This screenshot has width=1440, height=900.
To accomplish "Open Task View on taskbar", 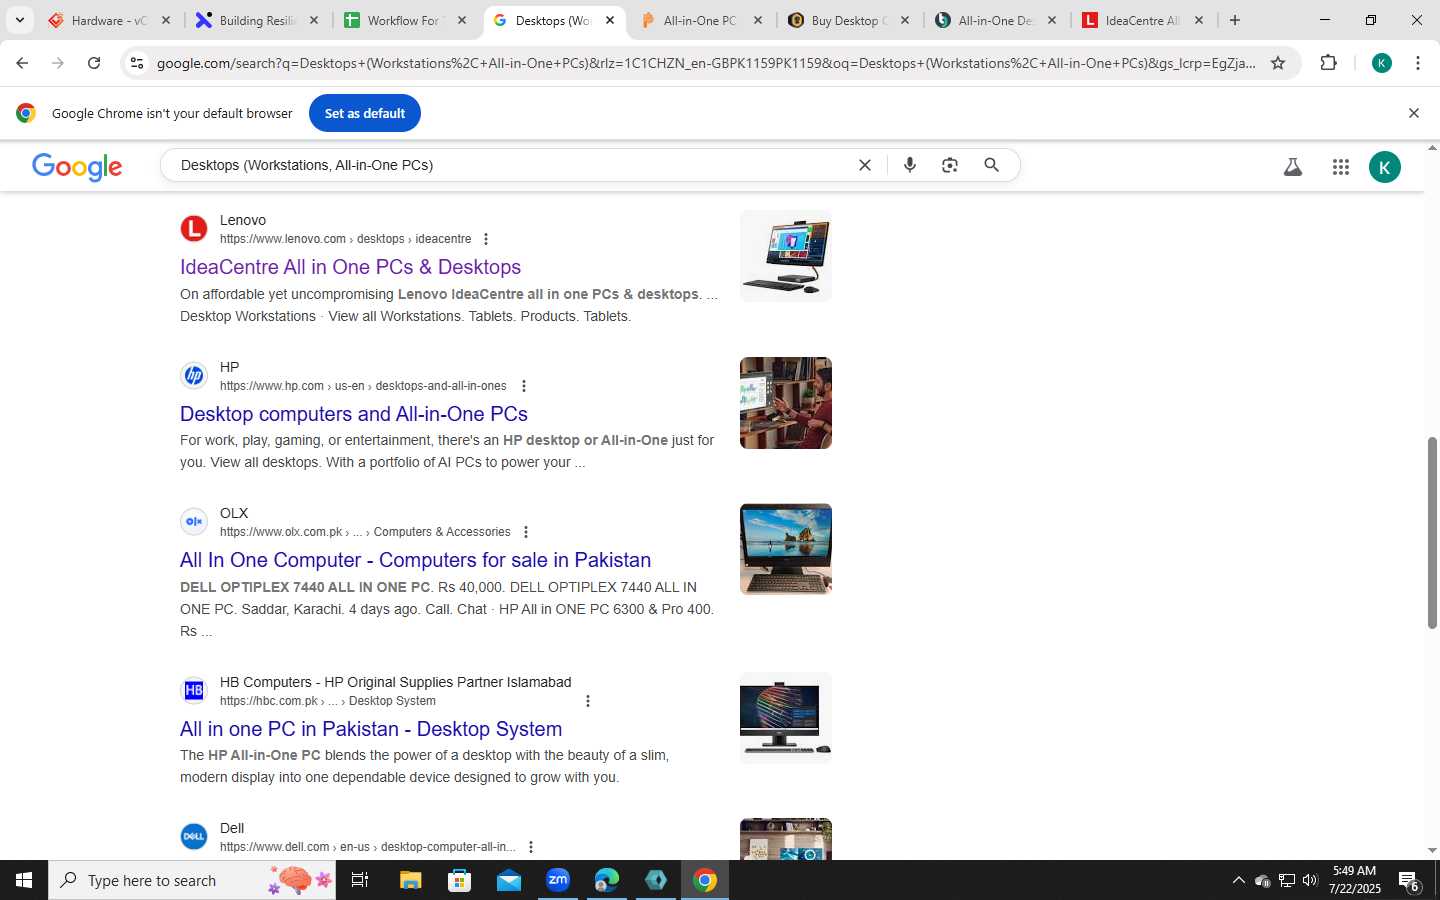I will coord(360,880).
